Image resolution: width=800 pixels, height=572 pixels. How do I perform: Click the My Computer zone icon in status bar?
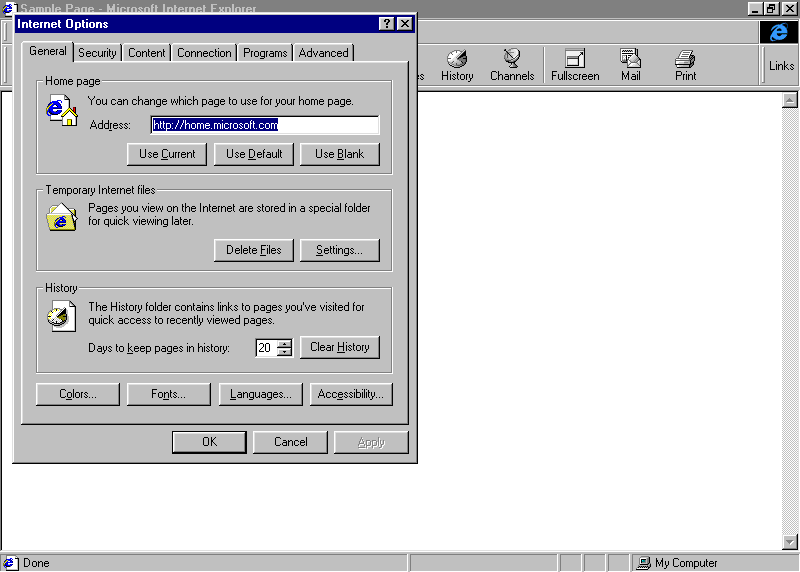tap(643, 563)
